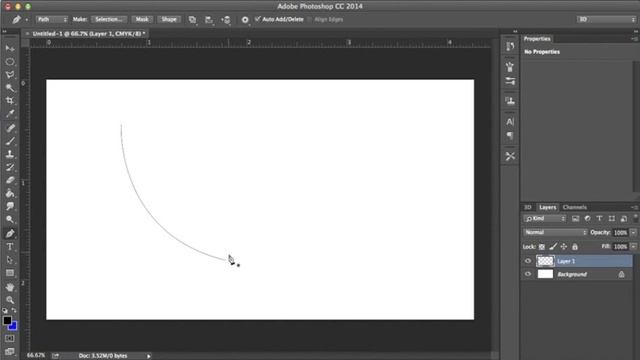This screenshot has width=640, height=360.
Task: Switch to the Layers tab
Action: 547,207
